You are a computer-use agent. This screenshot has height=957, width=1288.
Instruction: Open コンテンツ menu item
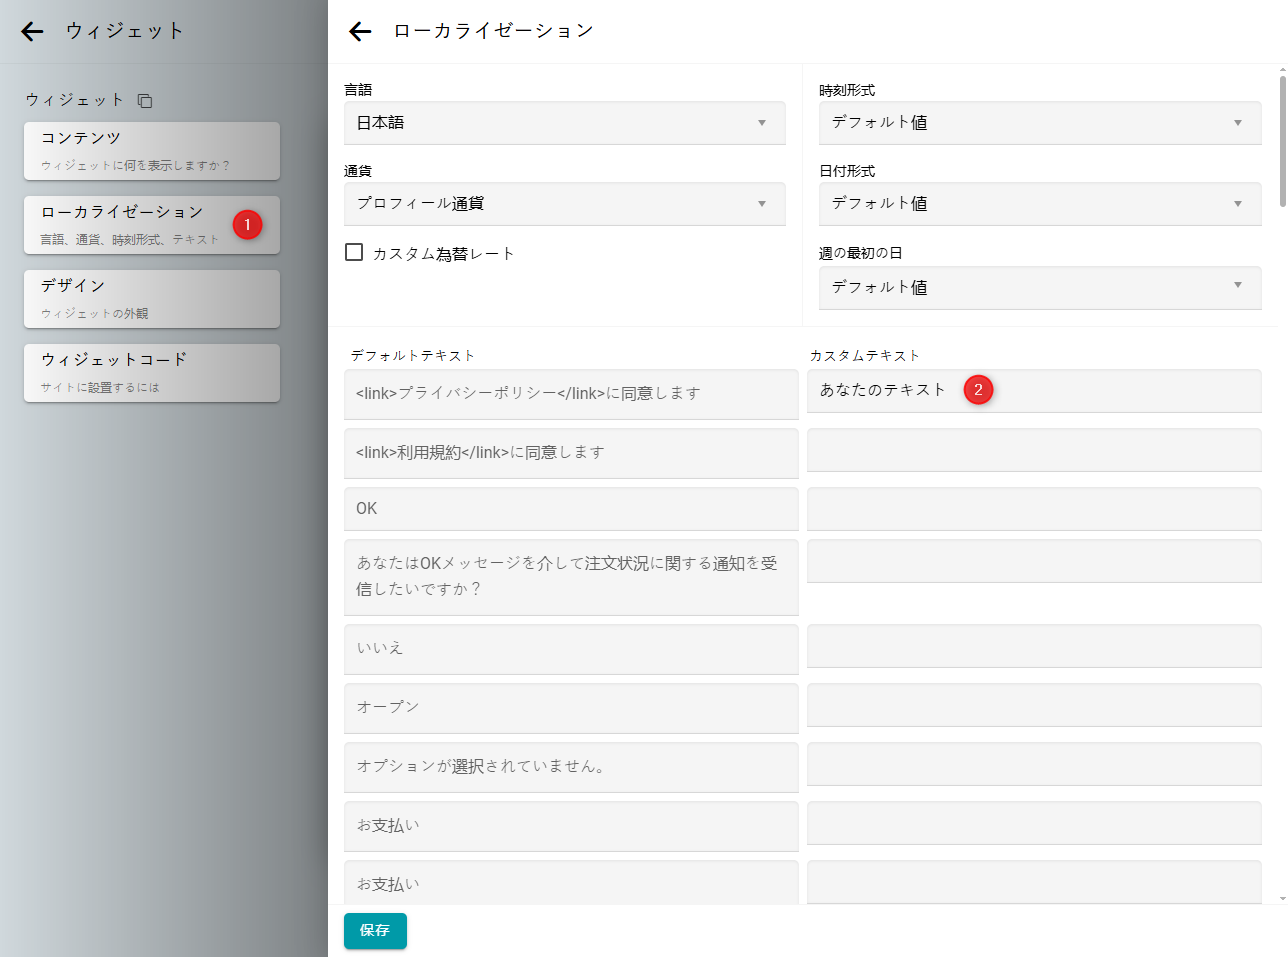(x=151, y=151)
